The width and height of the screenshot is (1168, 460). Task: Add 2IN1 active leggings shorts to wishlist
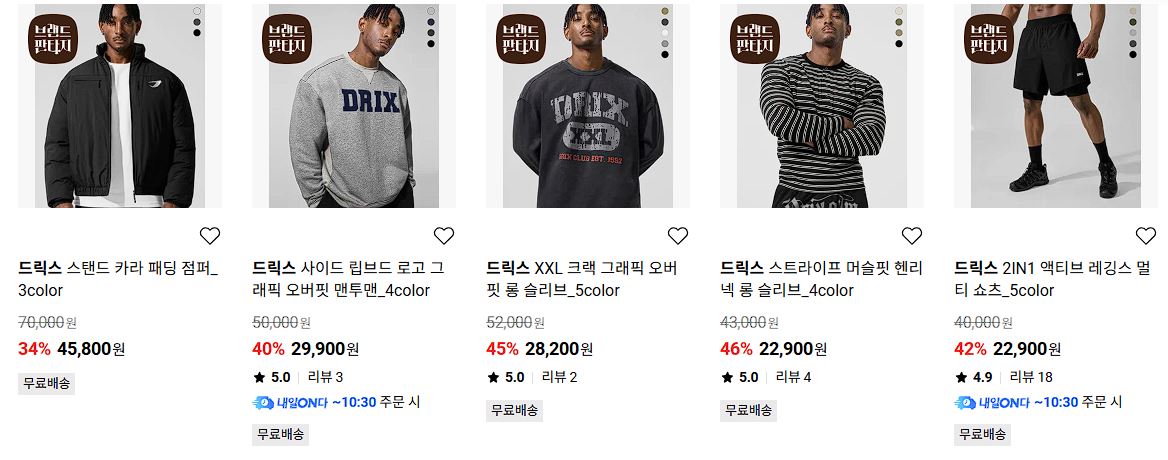click(1146, 236)
